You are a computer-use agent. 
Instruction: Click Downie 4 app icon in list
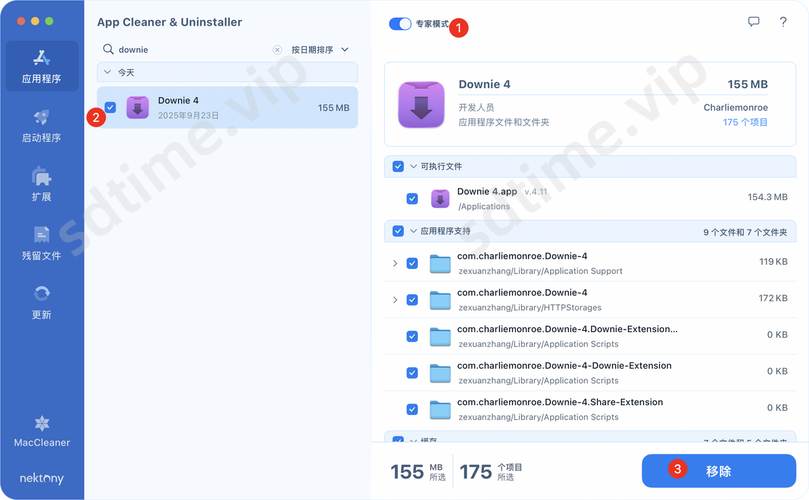pos(138,107)
